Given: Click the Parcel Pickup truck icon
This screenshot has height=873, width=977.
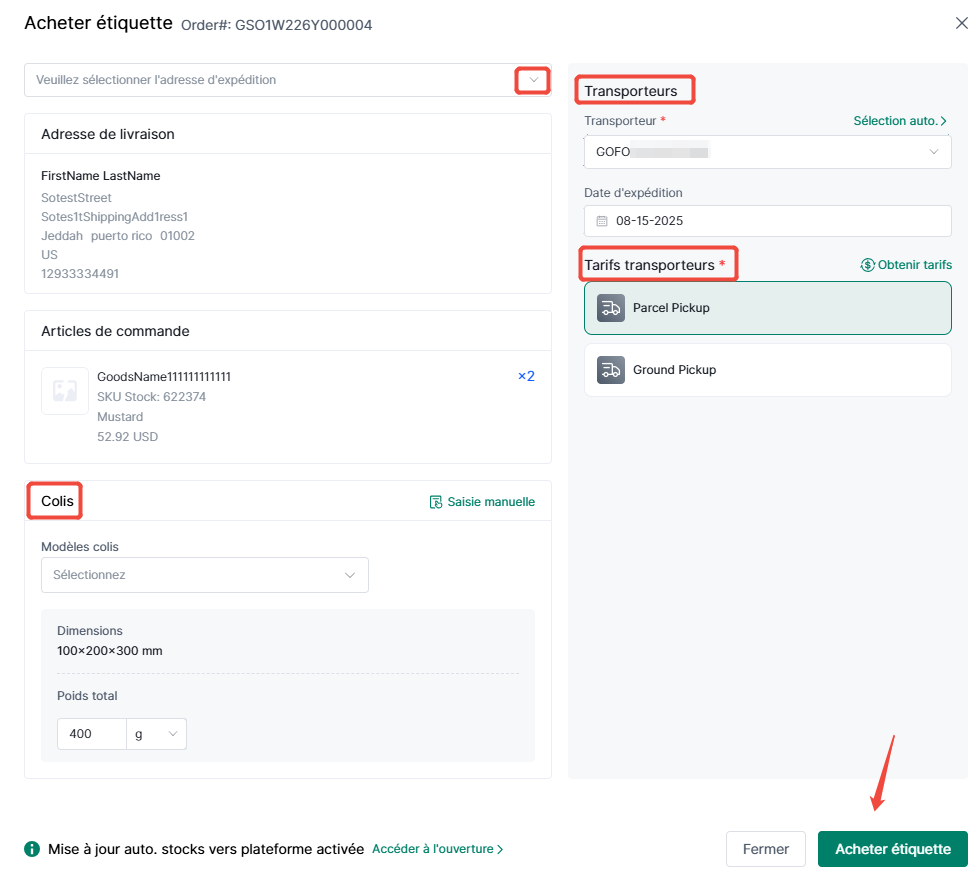Looking at the screenshot, I should [611, 308].
